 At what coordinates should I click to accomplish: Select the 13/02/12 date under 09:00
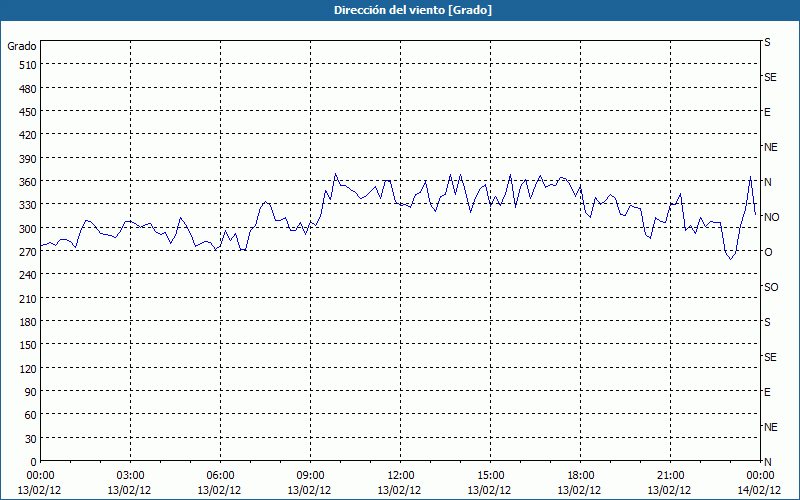point(310,490)
